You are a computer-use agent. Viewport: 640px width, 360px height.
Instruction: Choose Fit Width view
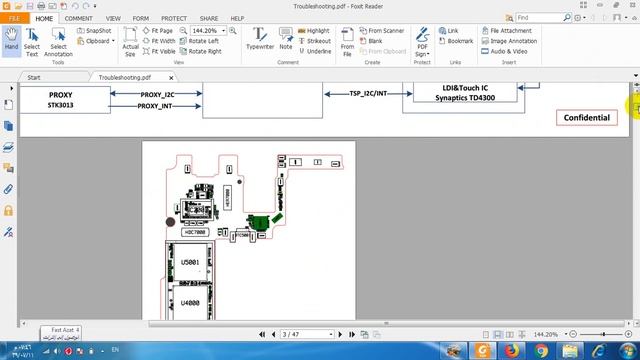159,41
